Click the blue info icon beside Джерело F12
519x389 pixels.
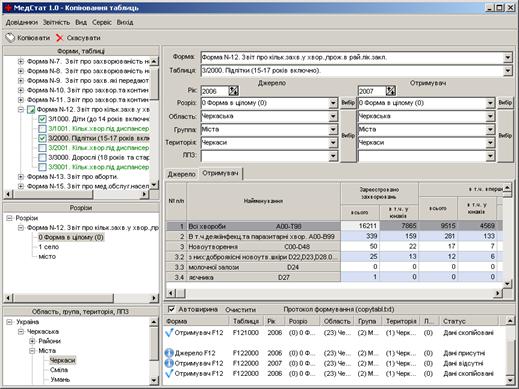tap(169, 353)
